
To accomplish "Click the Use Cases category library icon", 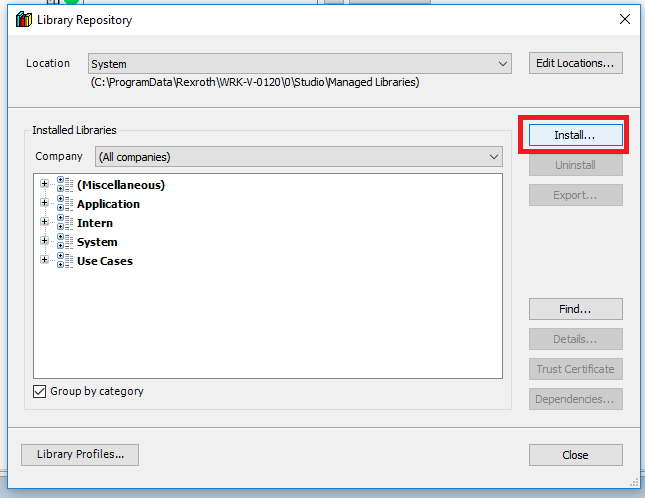I will point(64,261).
